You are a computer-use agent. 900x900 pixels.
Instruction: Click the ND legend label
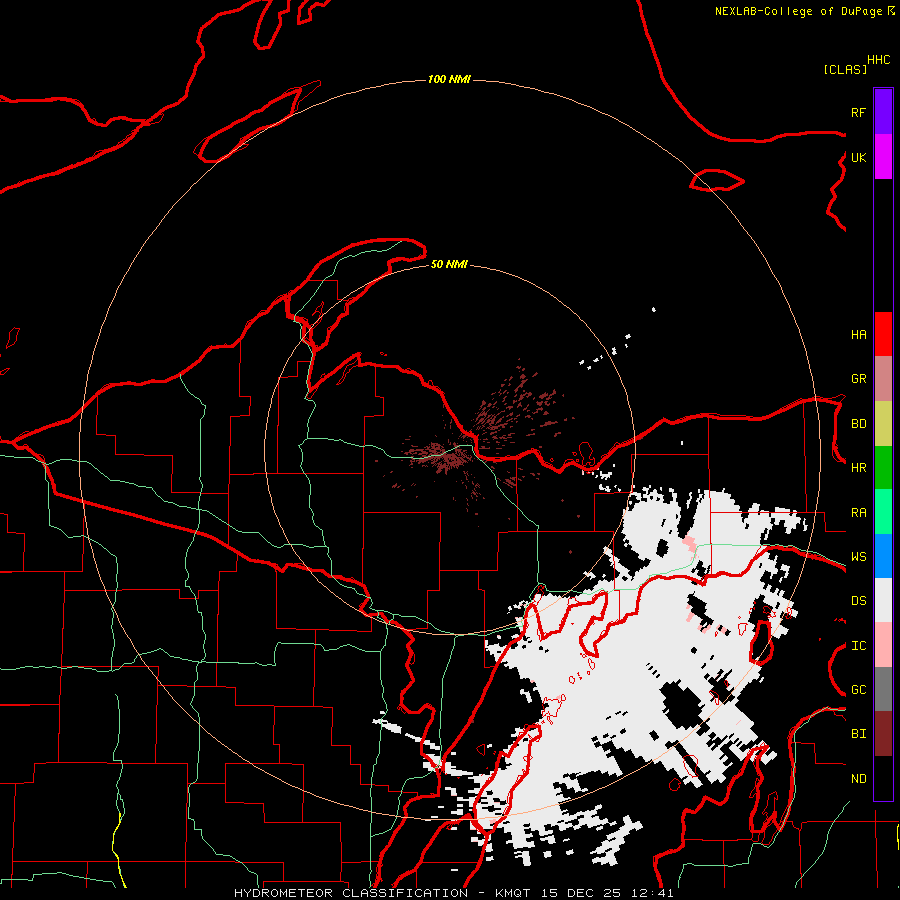(858, 779)
